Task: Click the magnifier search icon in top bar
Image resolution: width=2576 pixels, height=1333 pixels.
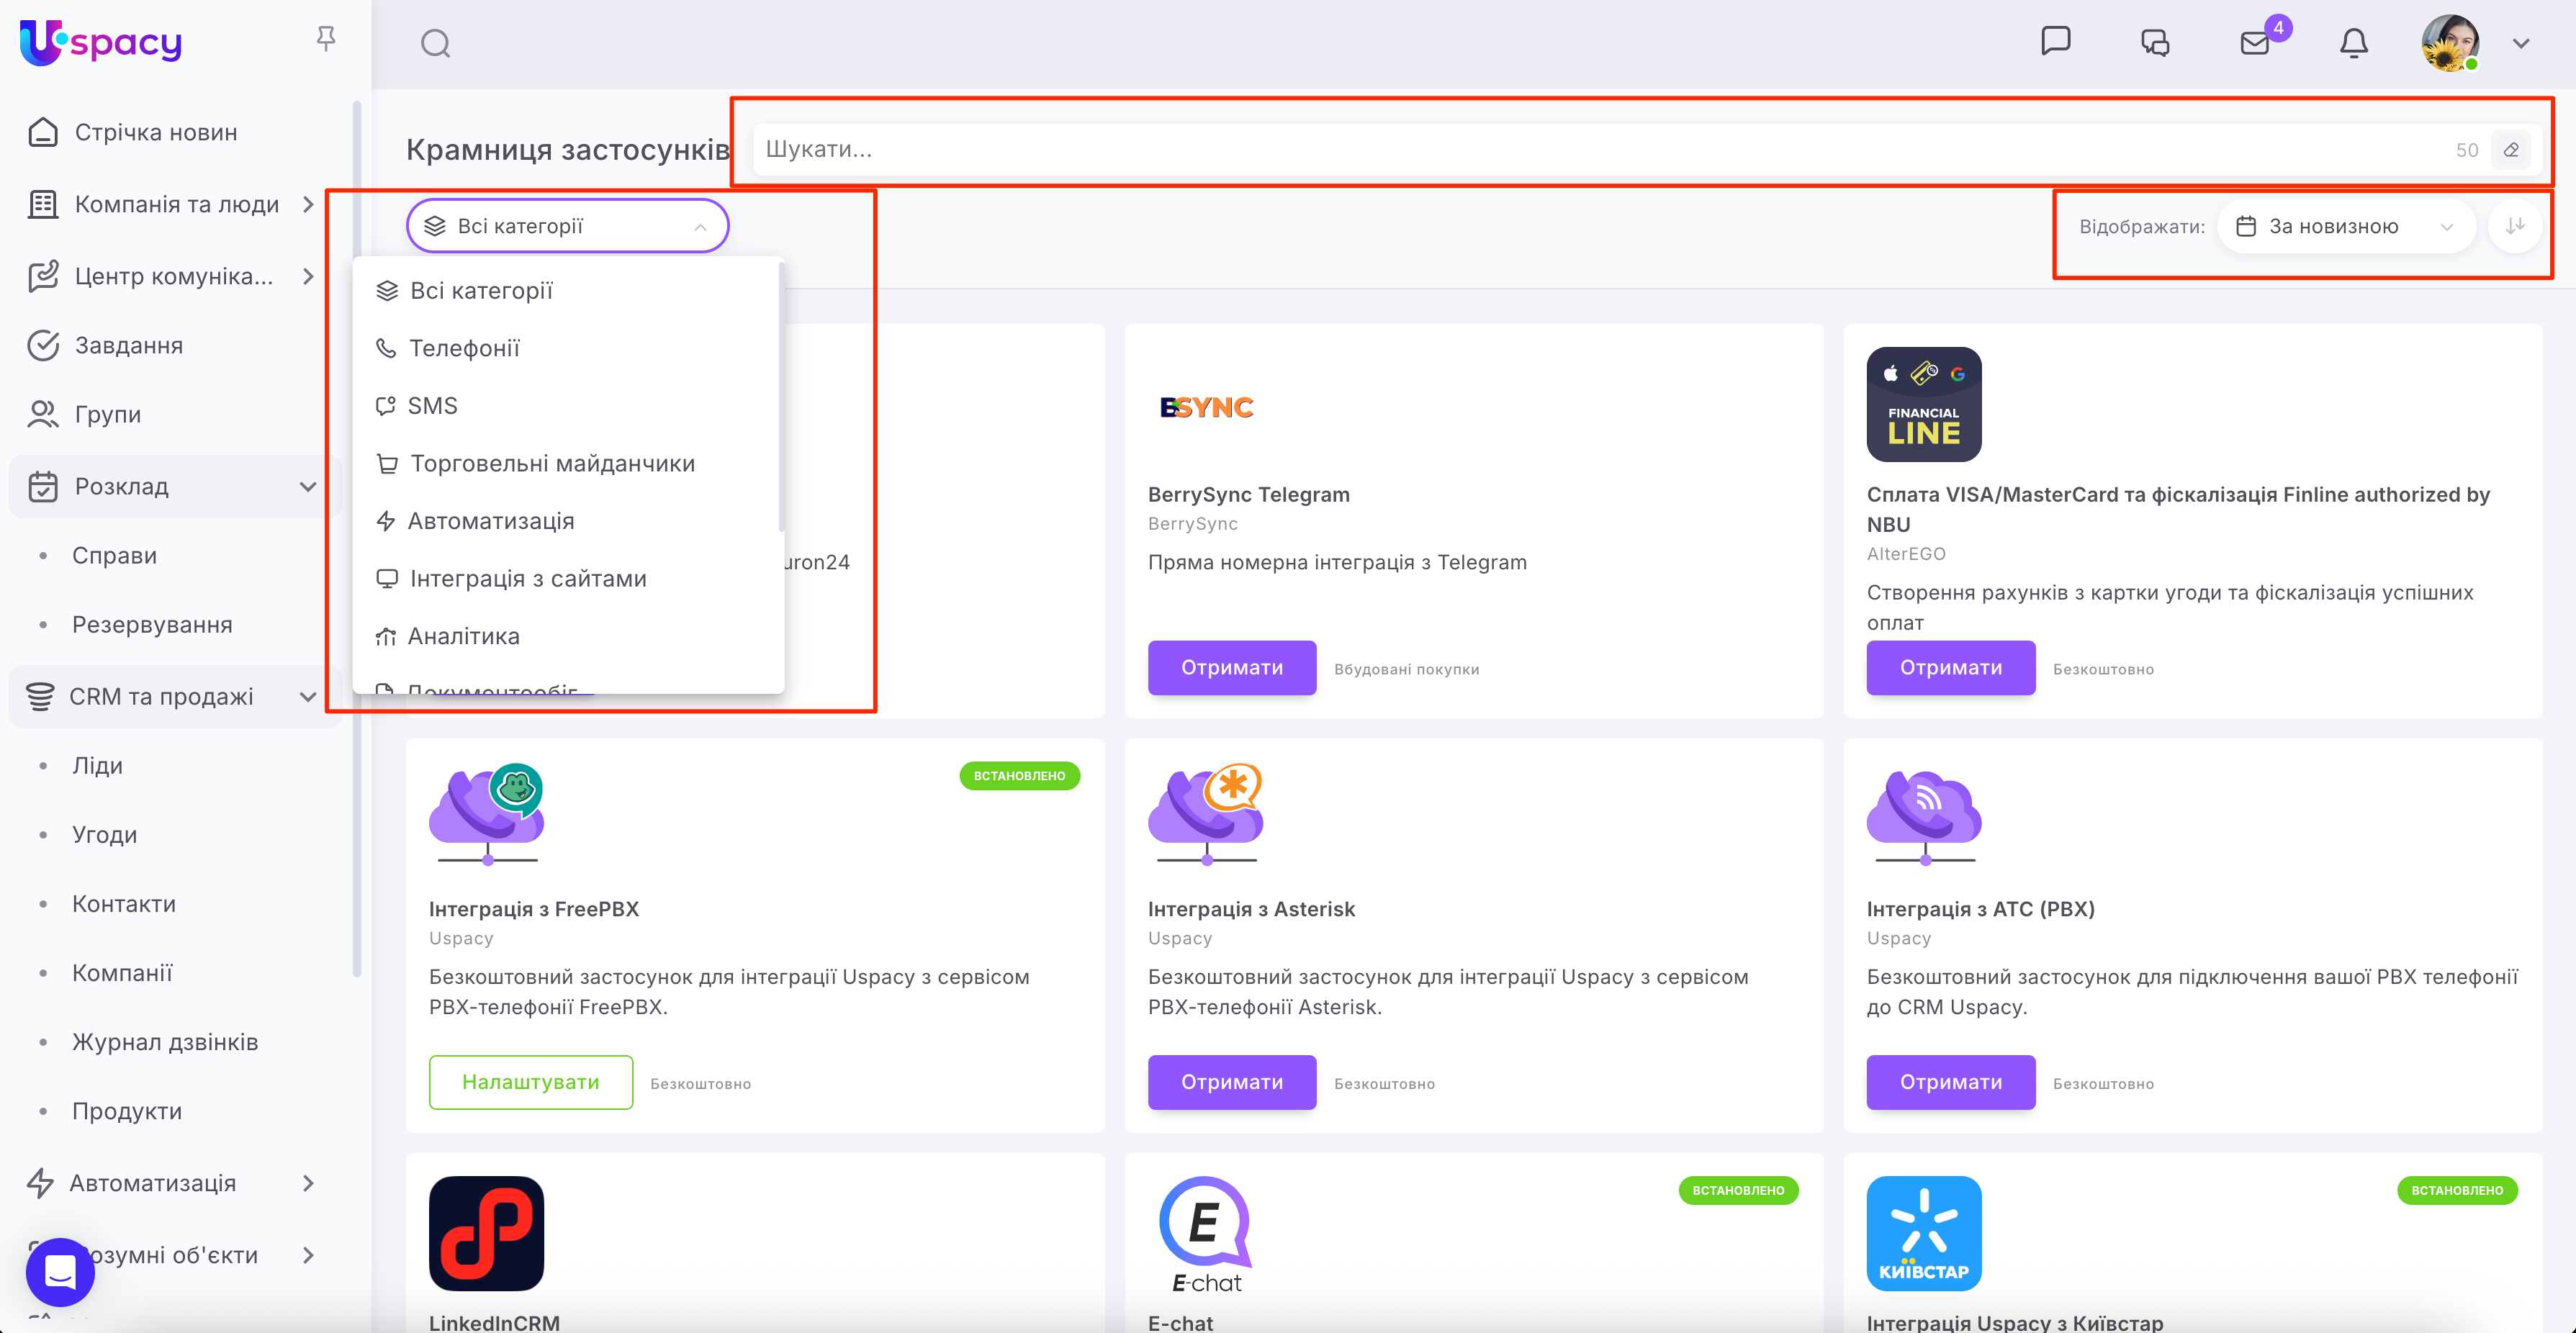Action: (x=435, y=44)
